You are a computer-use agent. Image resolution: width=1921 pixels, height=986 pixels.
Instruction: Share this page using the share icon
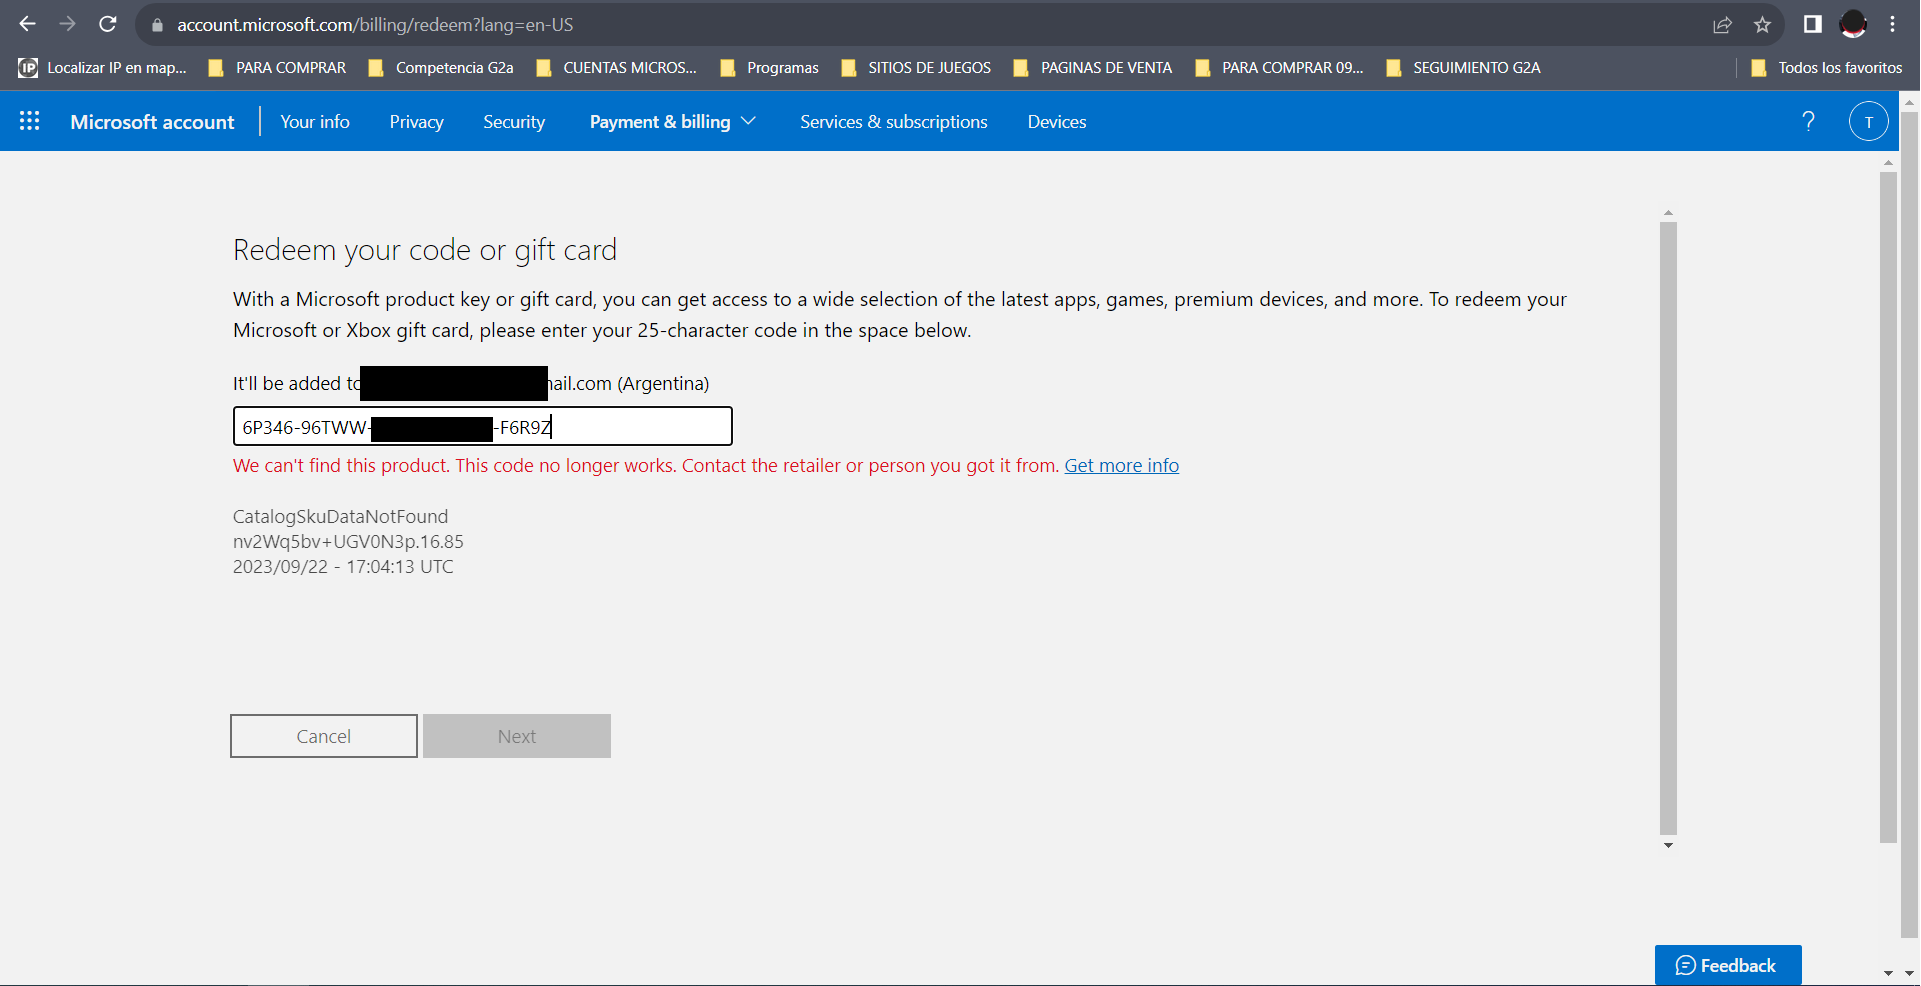(x=1722, y=25)
